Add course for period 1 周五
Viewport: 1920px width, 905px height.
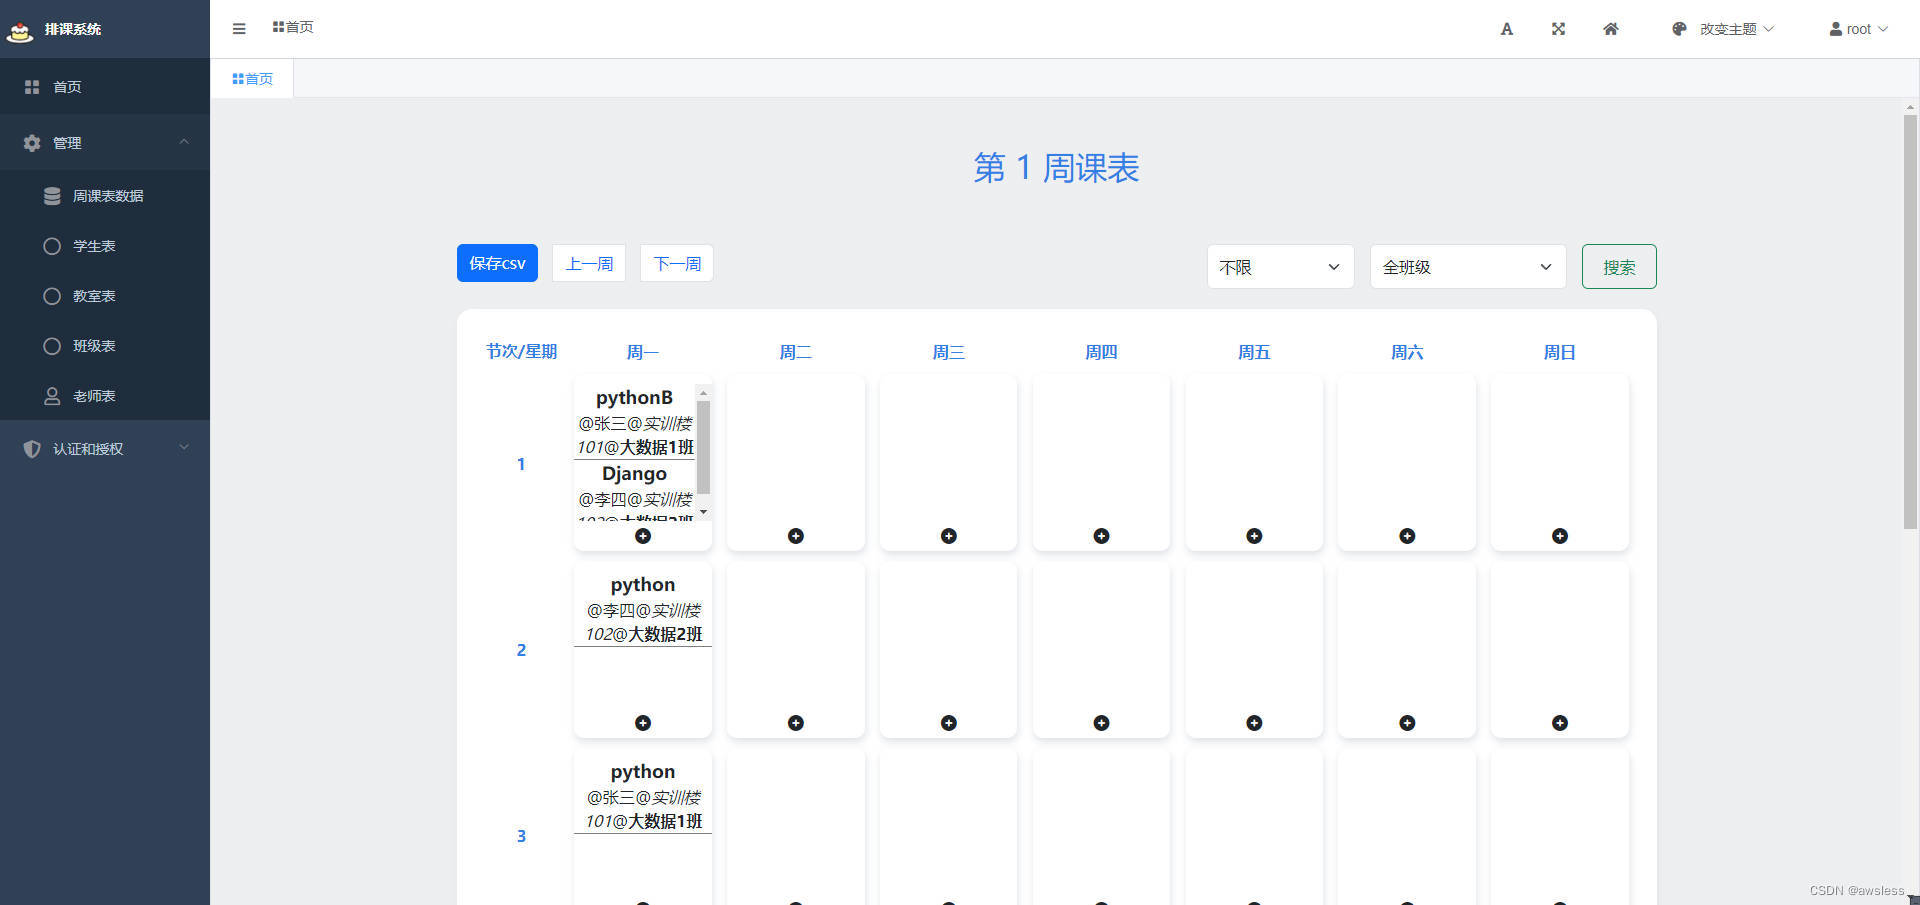click(1254, 536)
